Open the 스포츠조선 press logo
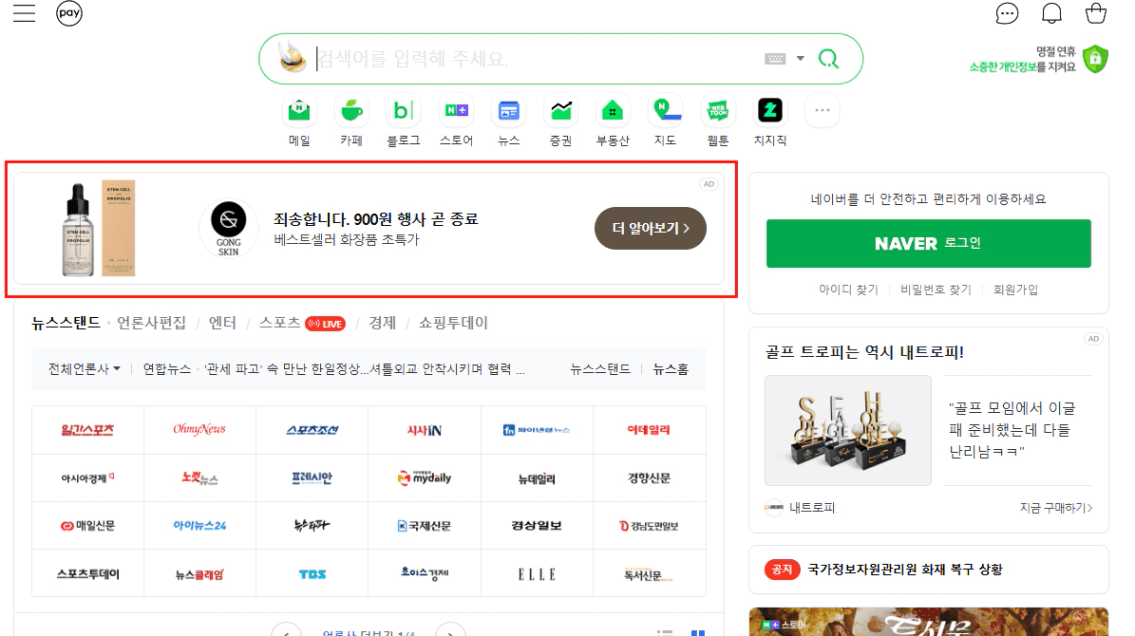The height and width of the screenshot is (636, 1135). point(312,431)
